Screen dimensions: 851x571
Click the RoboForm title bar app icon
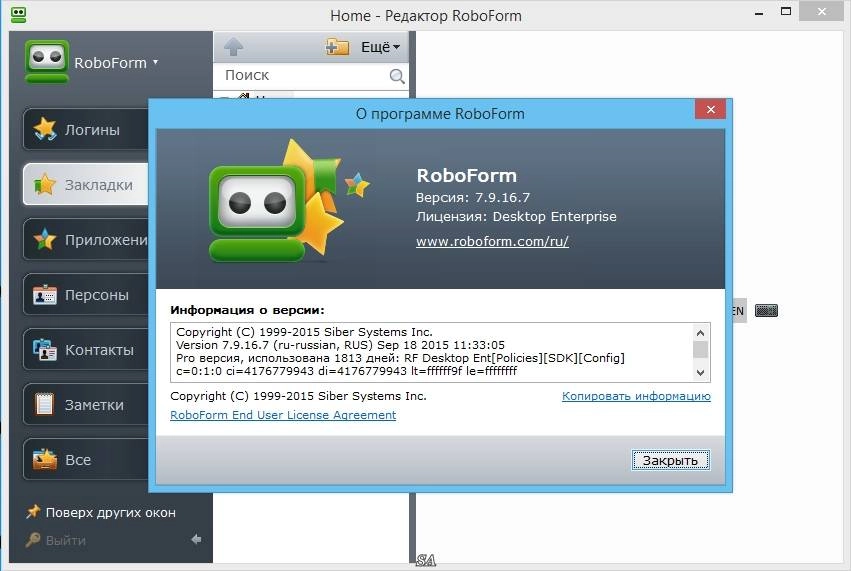[18, 15]
